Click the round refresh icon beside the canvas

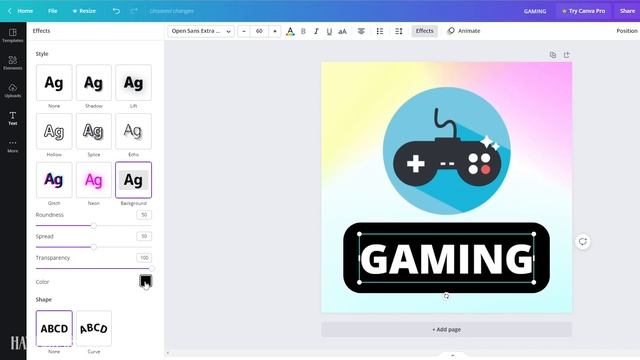point(583,241)
